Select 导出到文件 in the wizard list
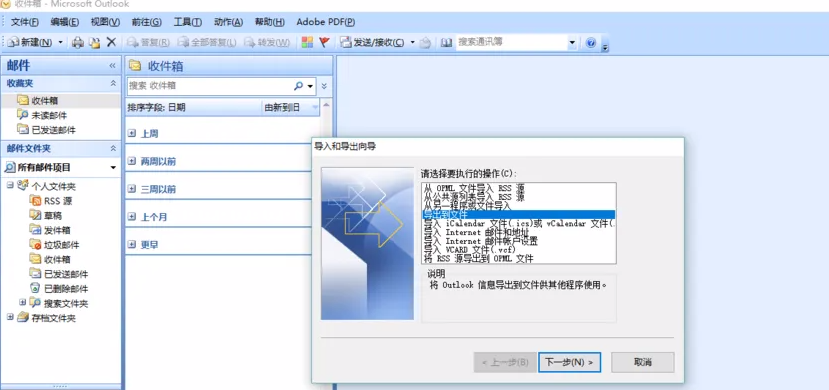 (518, 214)
